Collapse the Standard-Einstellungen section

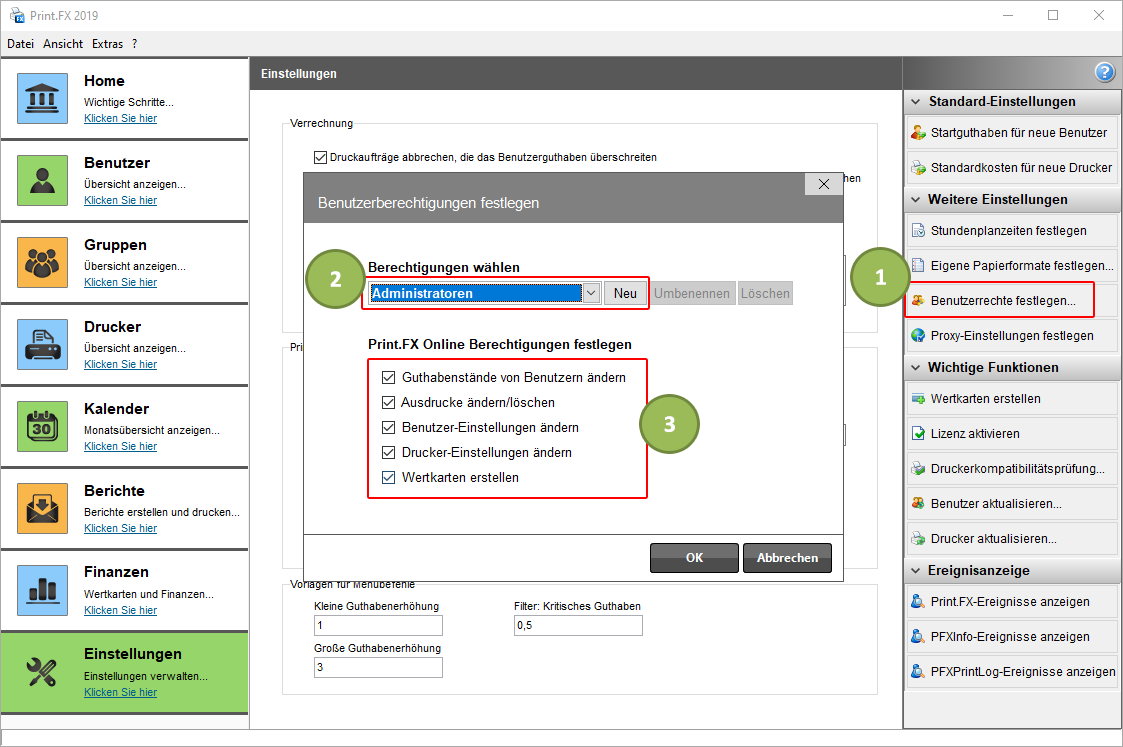click(915, 102)
